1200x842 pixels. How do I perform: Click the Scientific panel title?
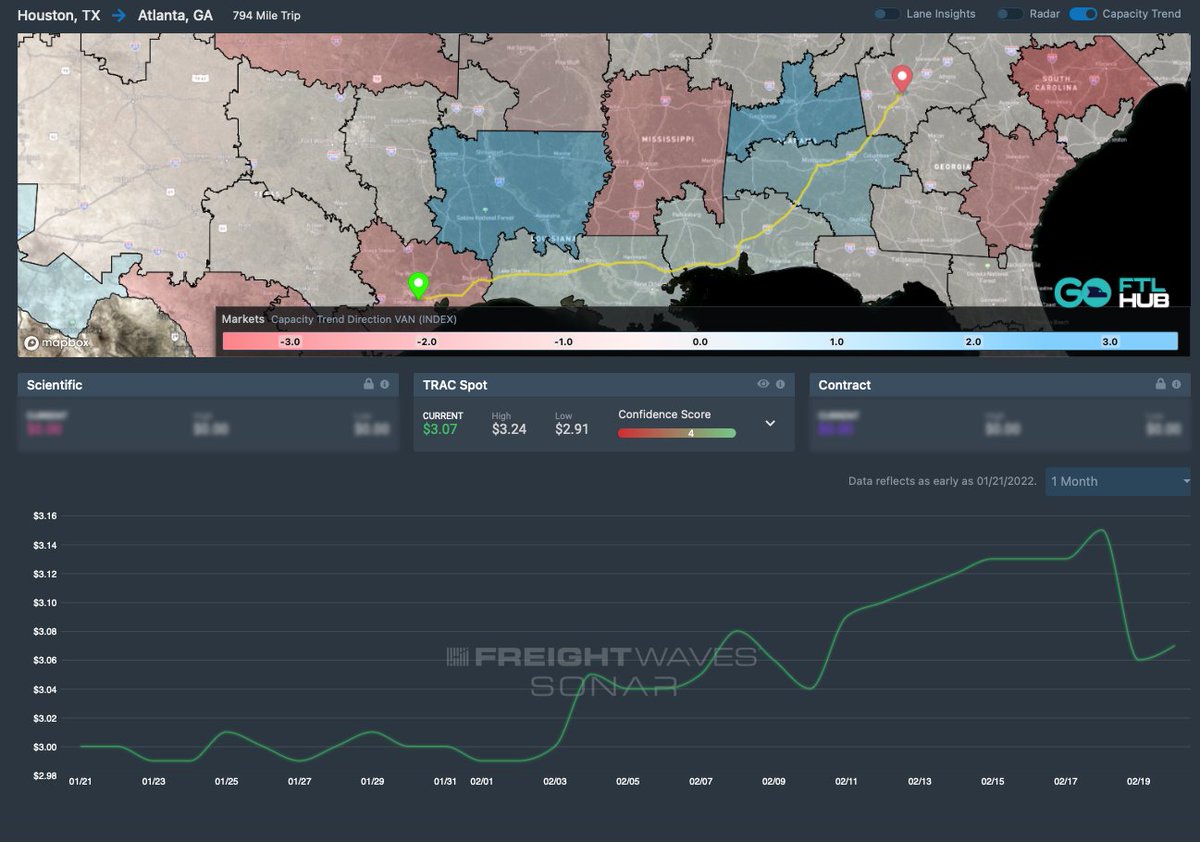click(x=55, y=385)
